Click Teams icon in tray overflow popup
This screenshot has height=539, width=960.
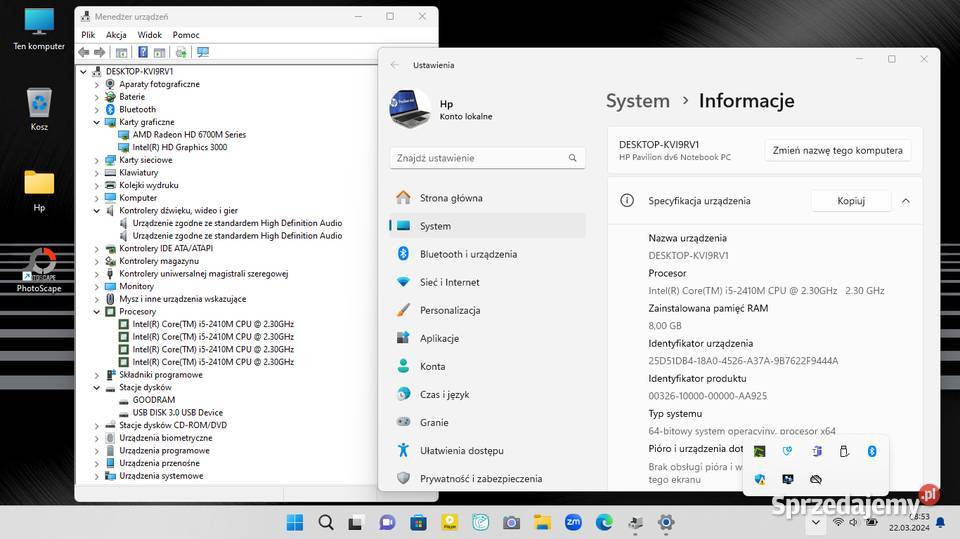point(817,451)
